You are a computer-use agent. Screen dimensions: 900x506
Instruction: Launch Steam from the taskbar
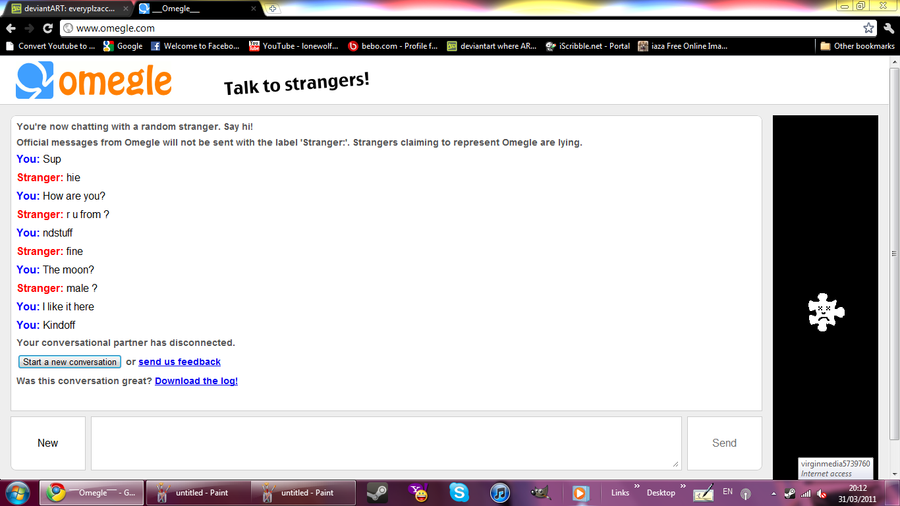tap(378, 493)
